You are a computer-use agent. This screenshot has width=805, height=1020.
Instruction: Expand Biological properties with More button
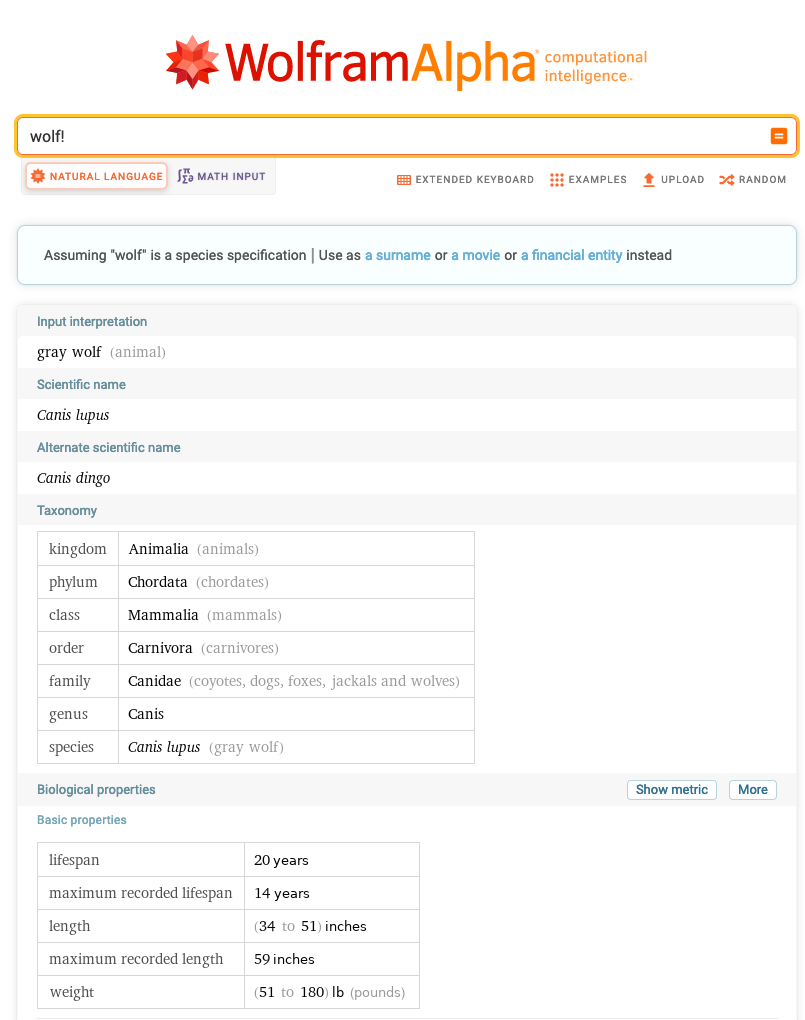752,790
